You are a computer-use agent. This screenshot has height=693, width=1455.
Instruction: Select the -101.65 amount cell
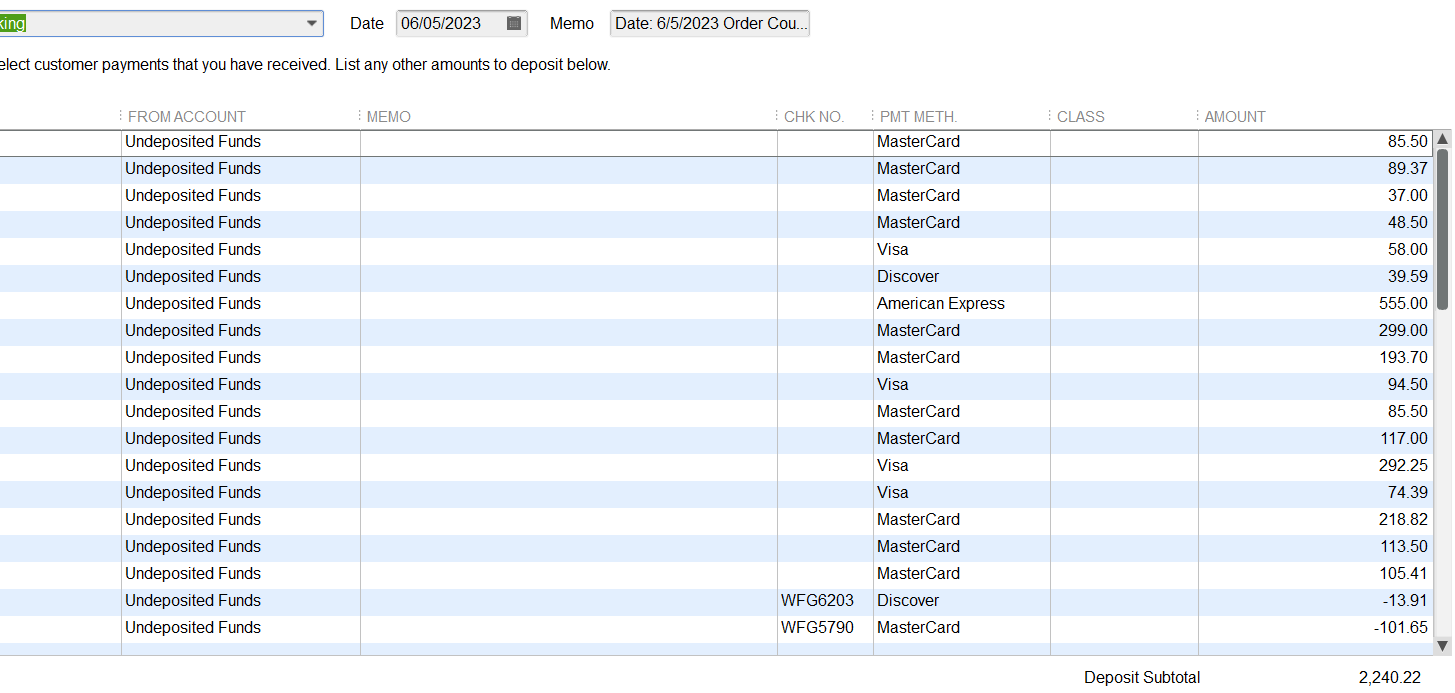coord(1315,628)
